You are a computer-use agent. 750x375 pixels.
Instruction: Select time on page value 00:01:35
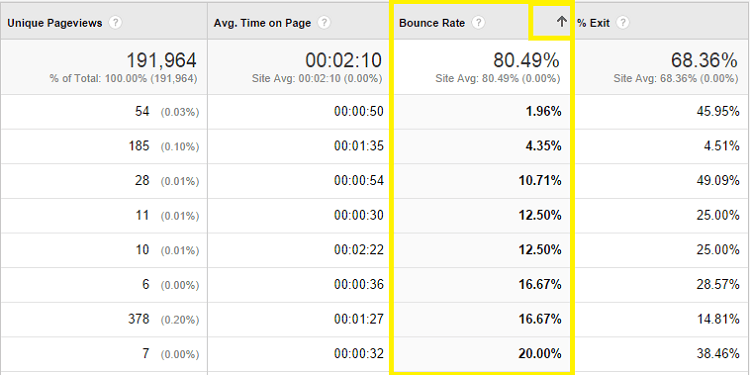359,146
